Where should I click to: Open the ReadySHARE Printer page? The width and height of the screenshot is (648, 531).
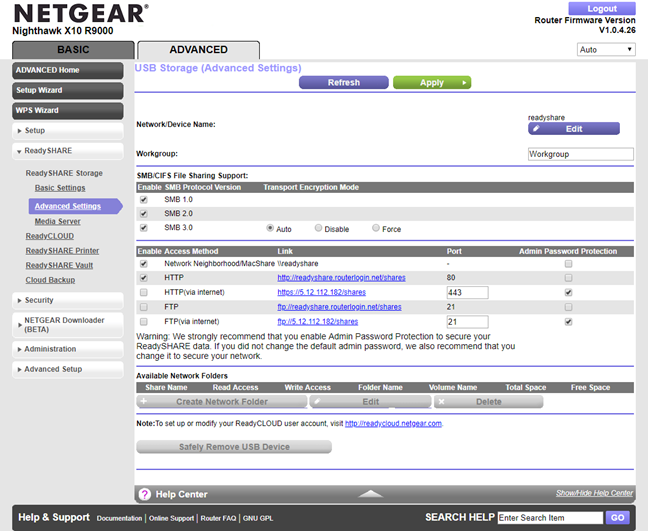pos(62,251)
